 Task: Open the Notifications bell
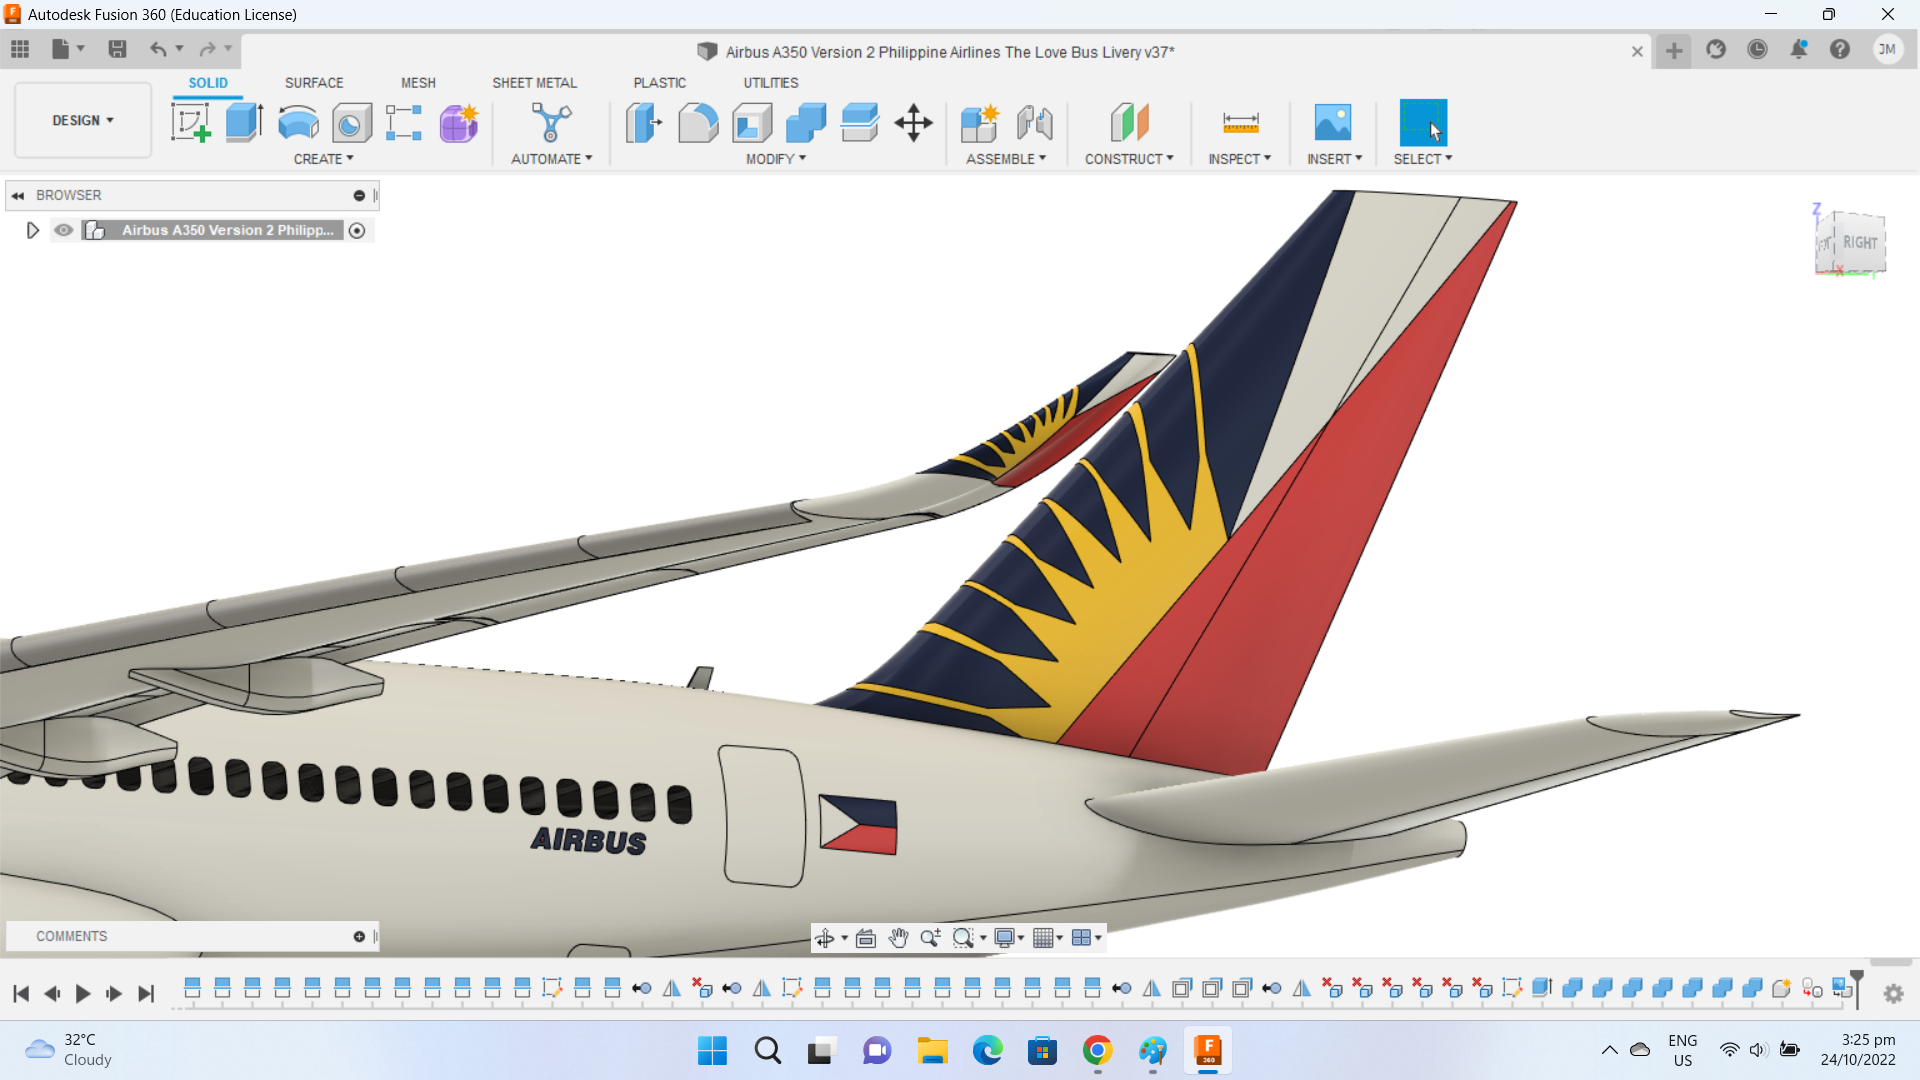point(1799,49)
